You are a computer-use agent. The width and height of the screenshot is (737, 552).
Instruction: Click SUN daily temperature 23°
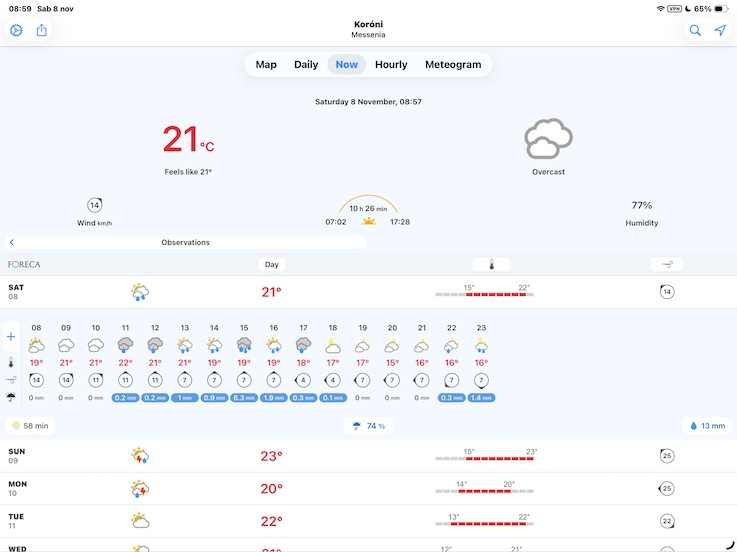[272, 456]
